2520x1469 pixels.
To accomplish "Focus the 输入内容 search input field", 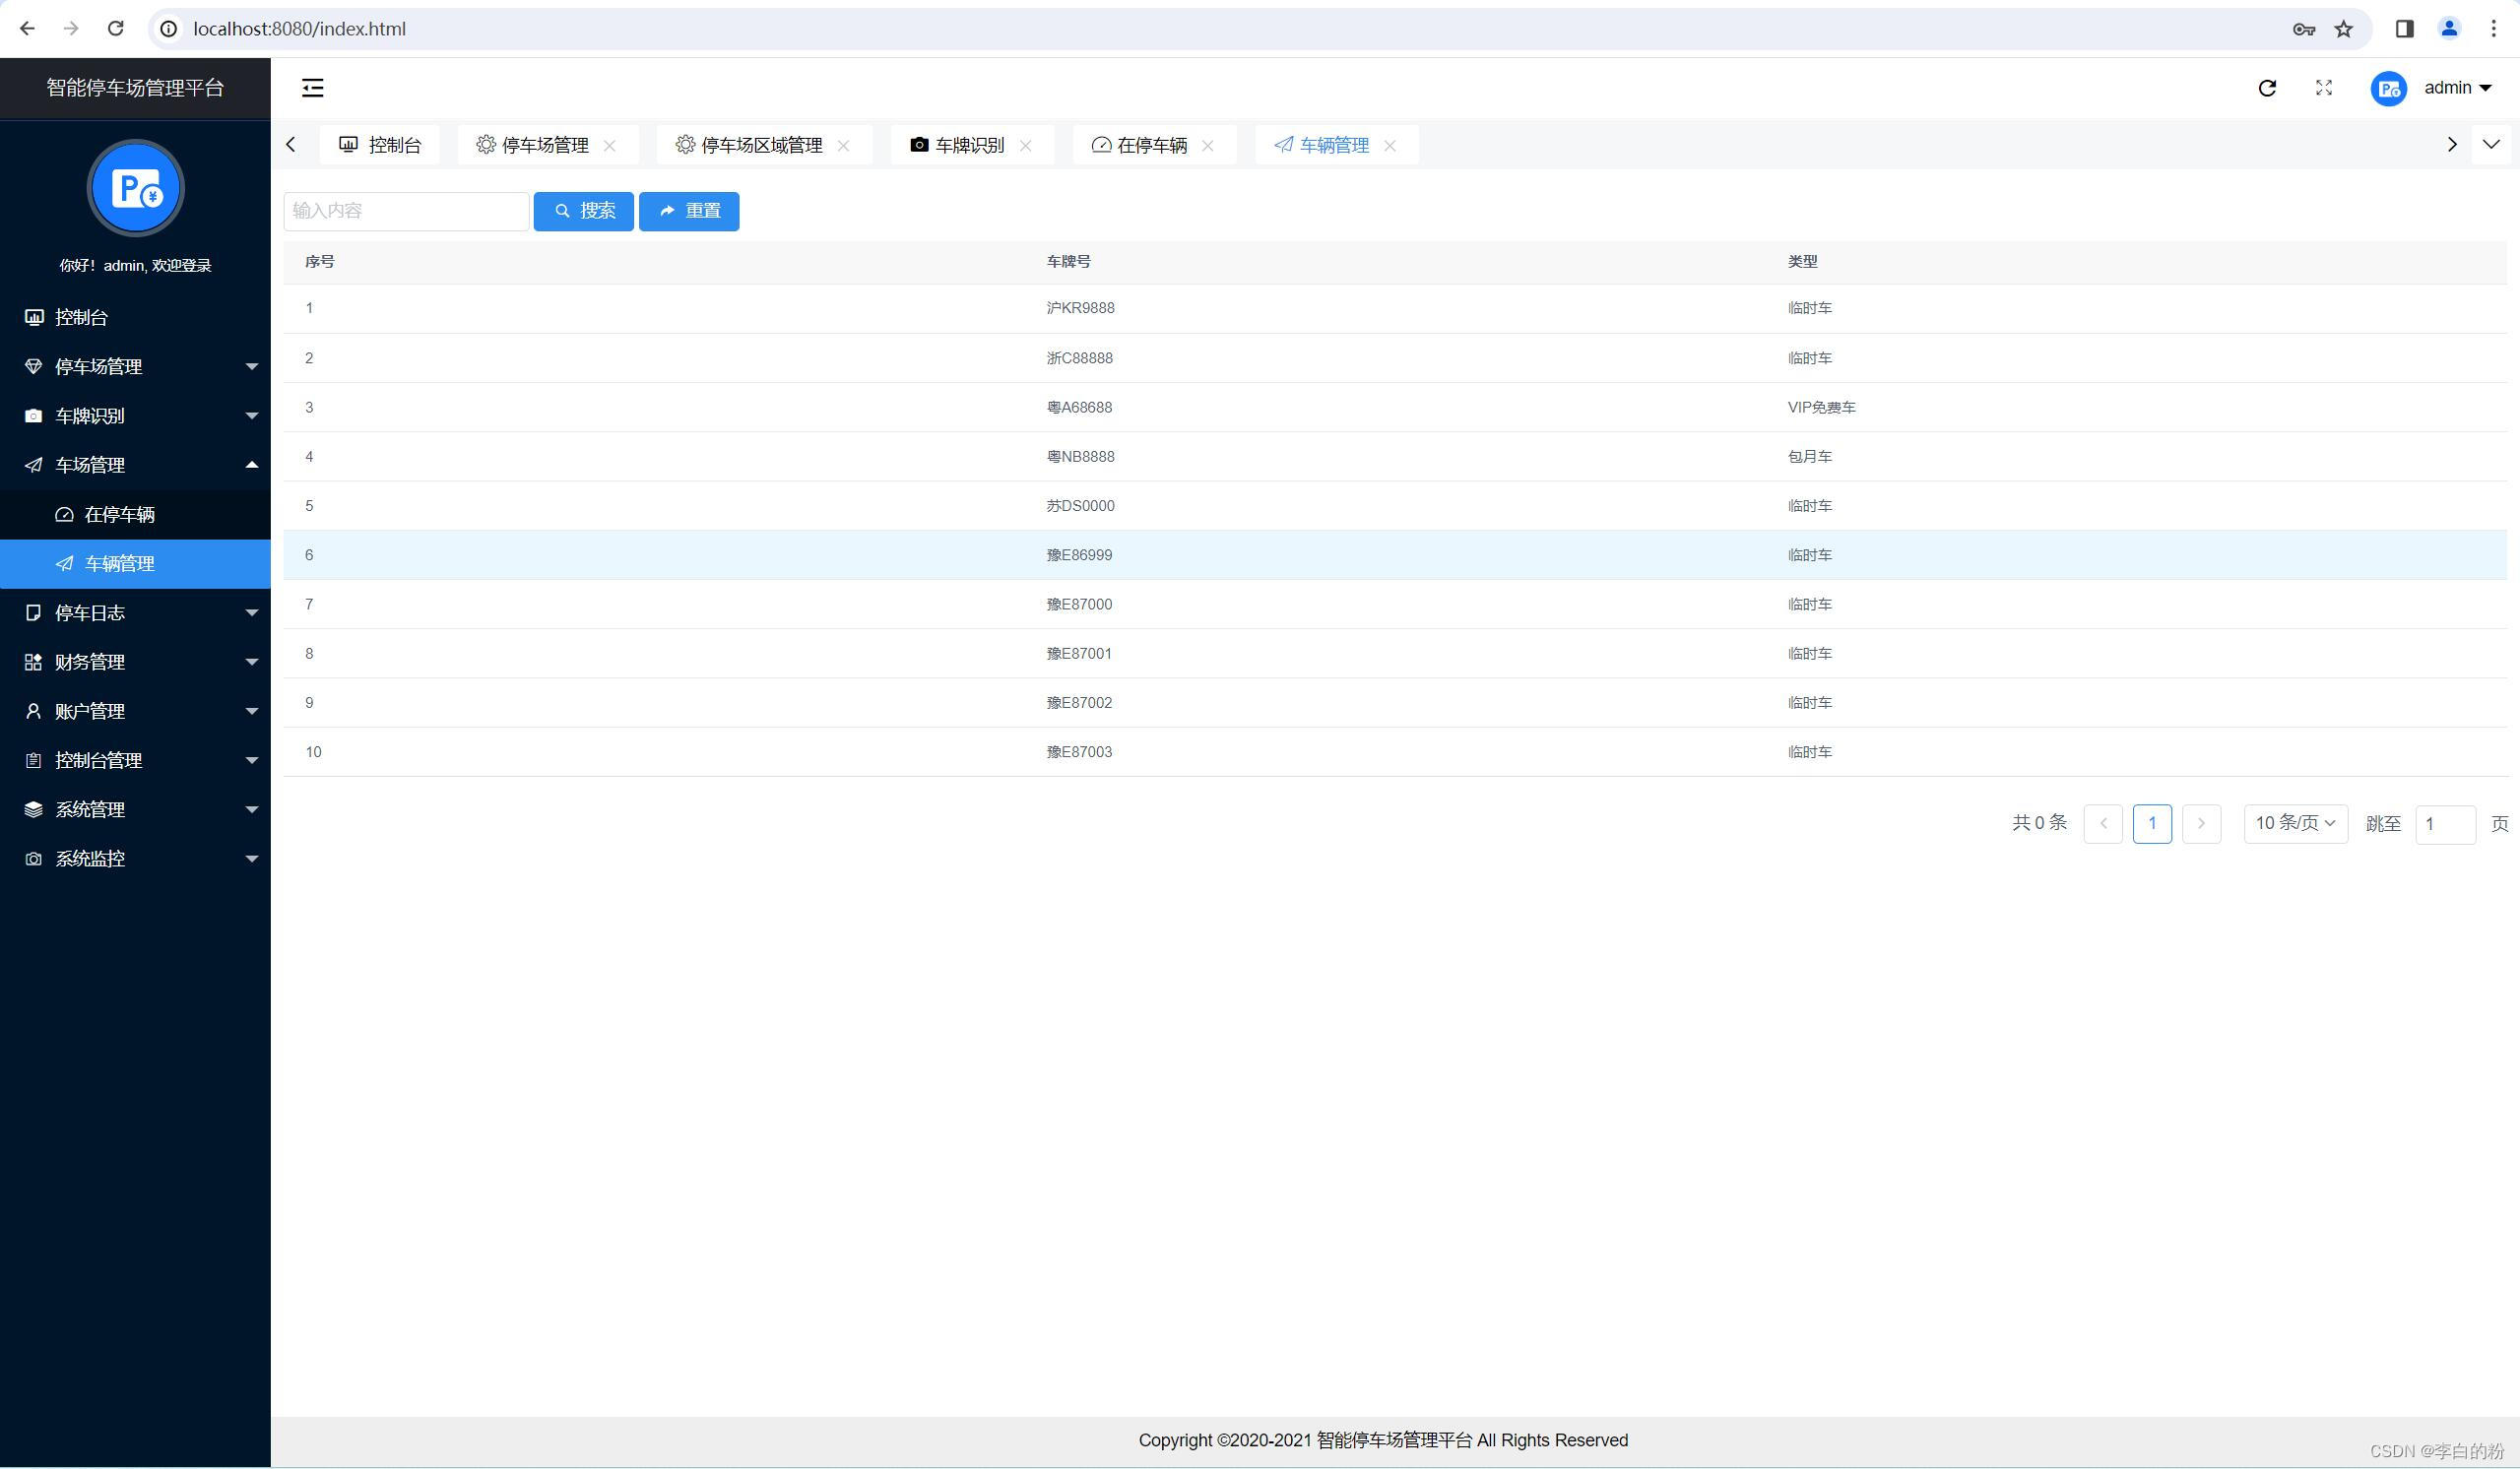I will [405, 211].
